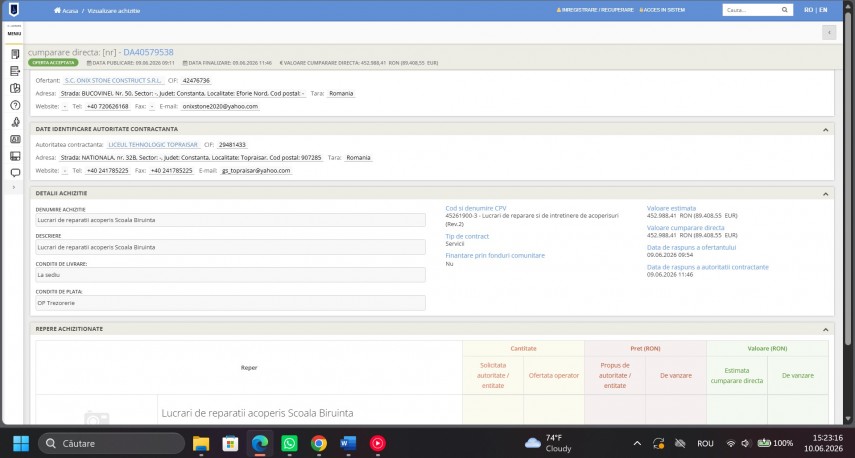This screenshot has height=458, width=855.
Task: Open the weather widget showing 74°F Cloudy
Action: coord(548,443)
